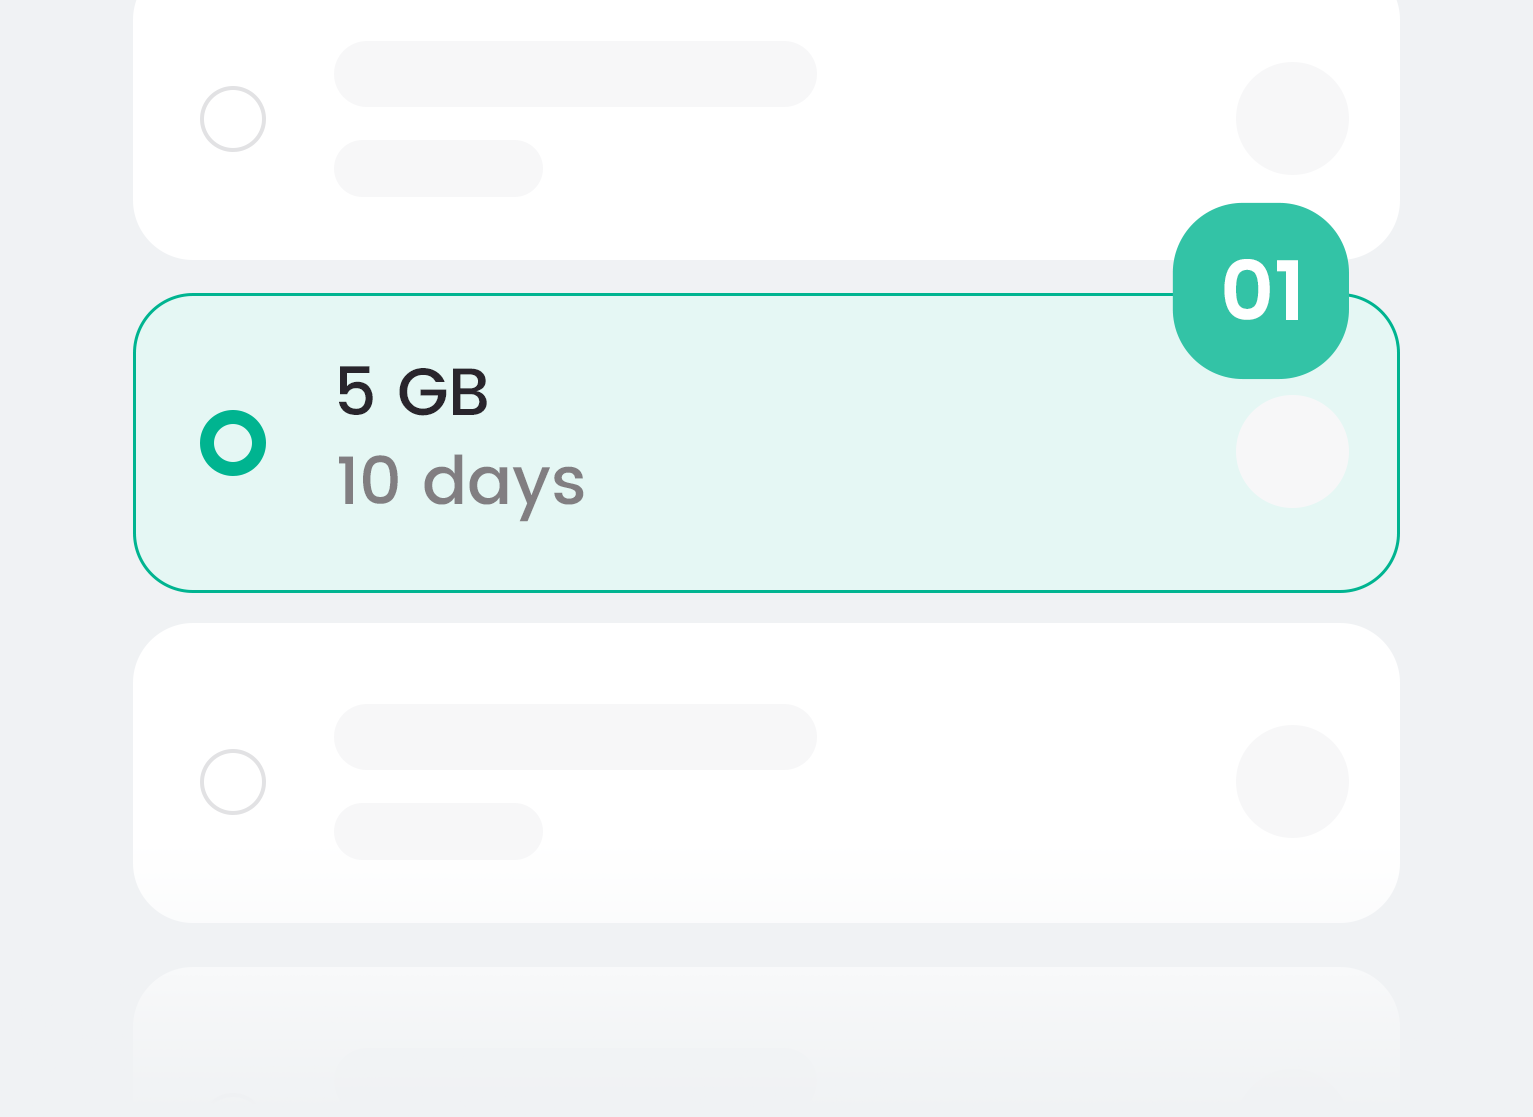Select the radio button above the 5 GB plan
This screenshot has height=1117, width=1533.
(x=233, y=119)
